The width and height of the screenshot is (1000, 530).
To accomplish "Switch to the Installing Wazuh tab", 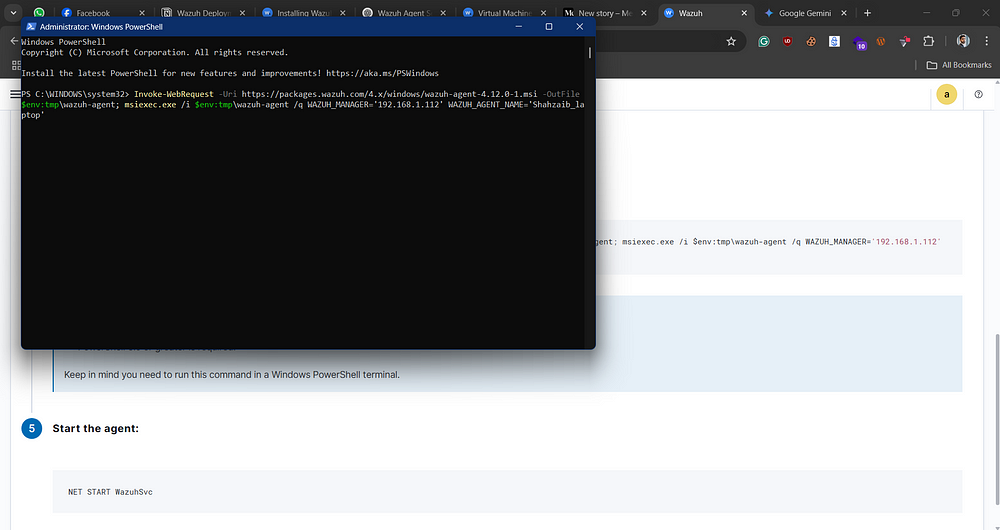I will (297, 13).
